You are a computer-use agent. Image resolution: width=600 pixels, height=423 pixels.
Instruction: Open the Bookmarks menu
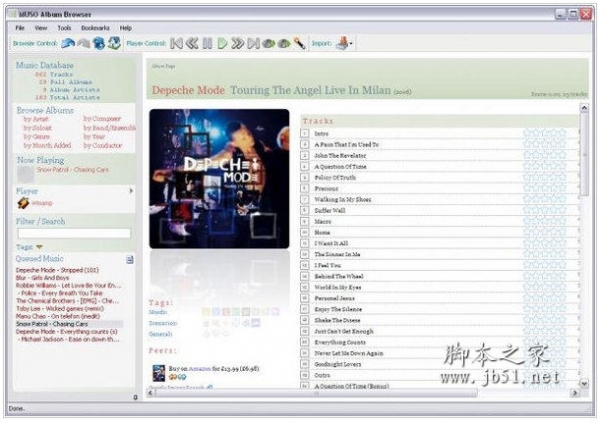[x=95, y=28]
